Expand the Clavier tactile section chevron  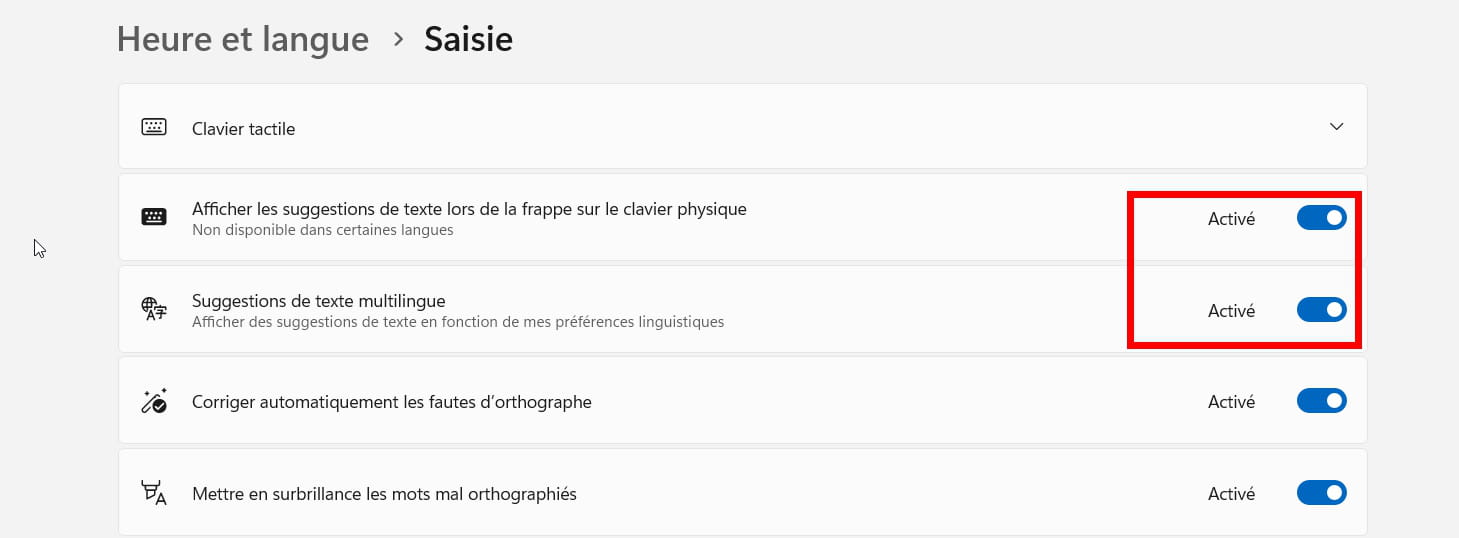pos(1337,127)
